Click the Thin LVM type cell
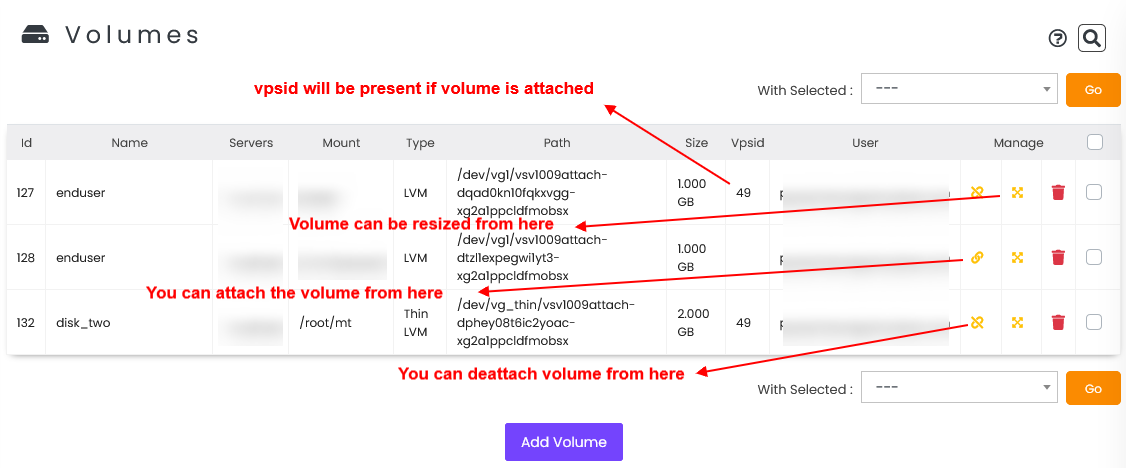Viewport: 1126px width, 468px height. (x=416, y=323)
